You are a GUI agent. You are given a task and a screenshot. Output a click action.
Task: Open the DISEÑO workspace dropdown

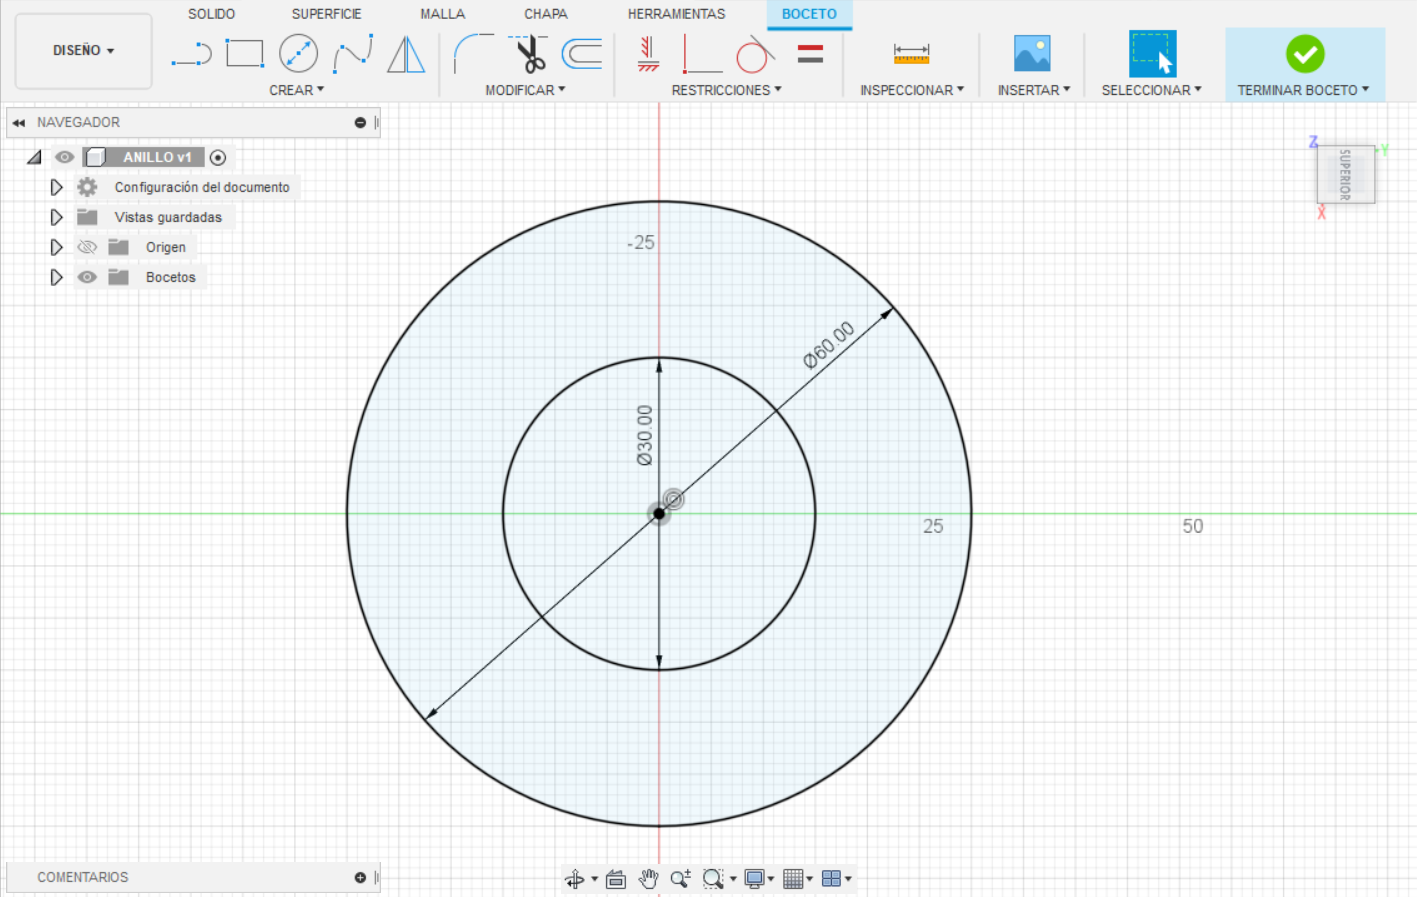(84, 50)
